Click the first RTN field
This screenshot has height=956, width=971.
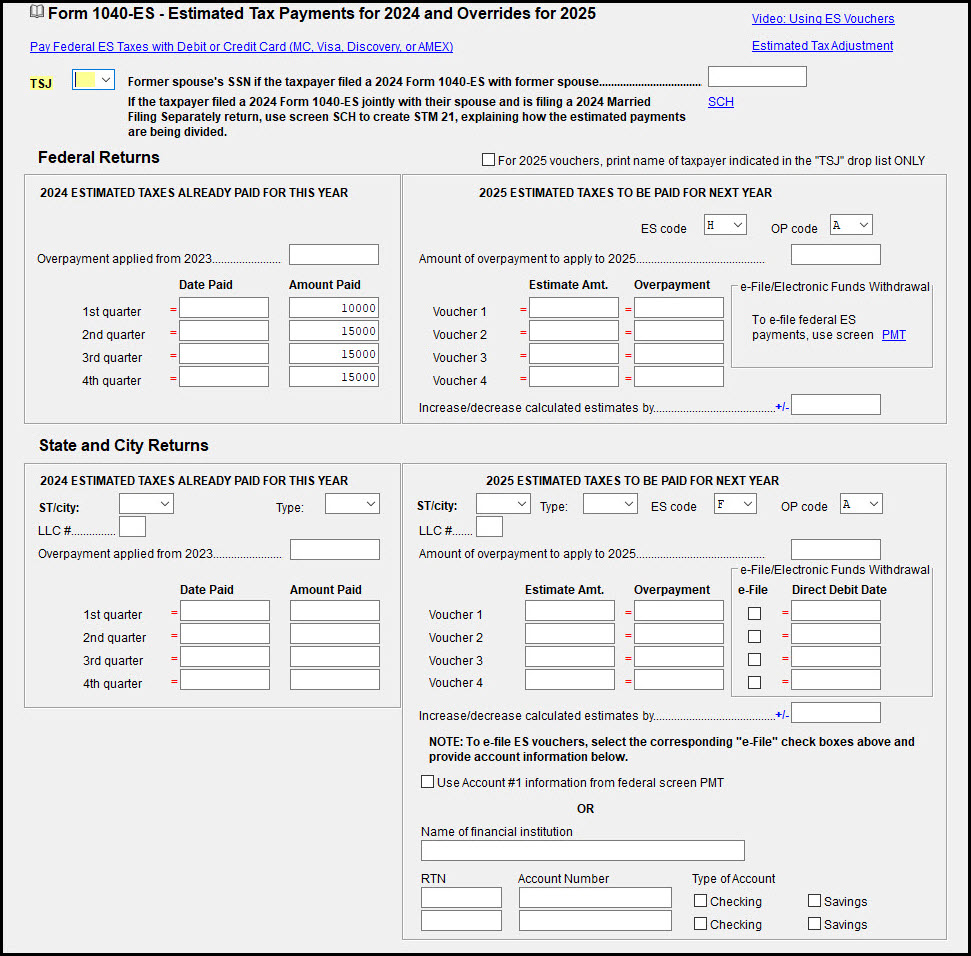(x=461, y=898)
